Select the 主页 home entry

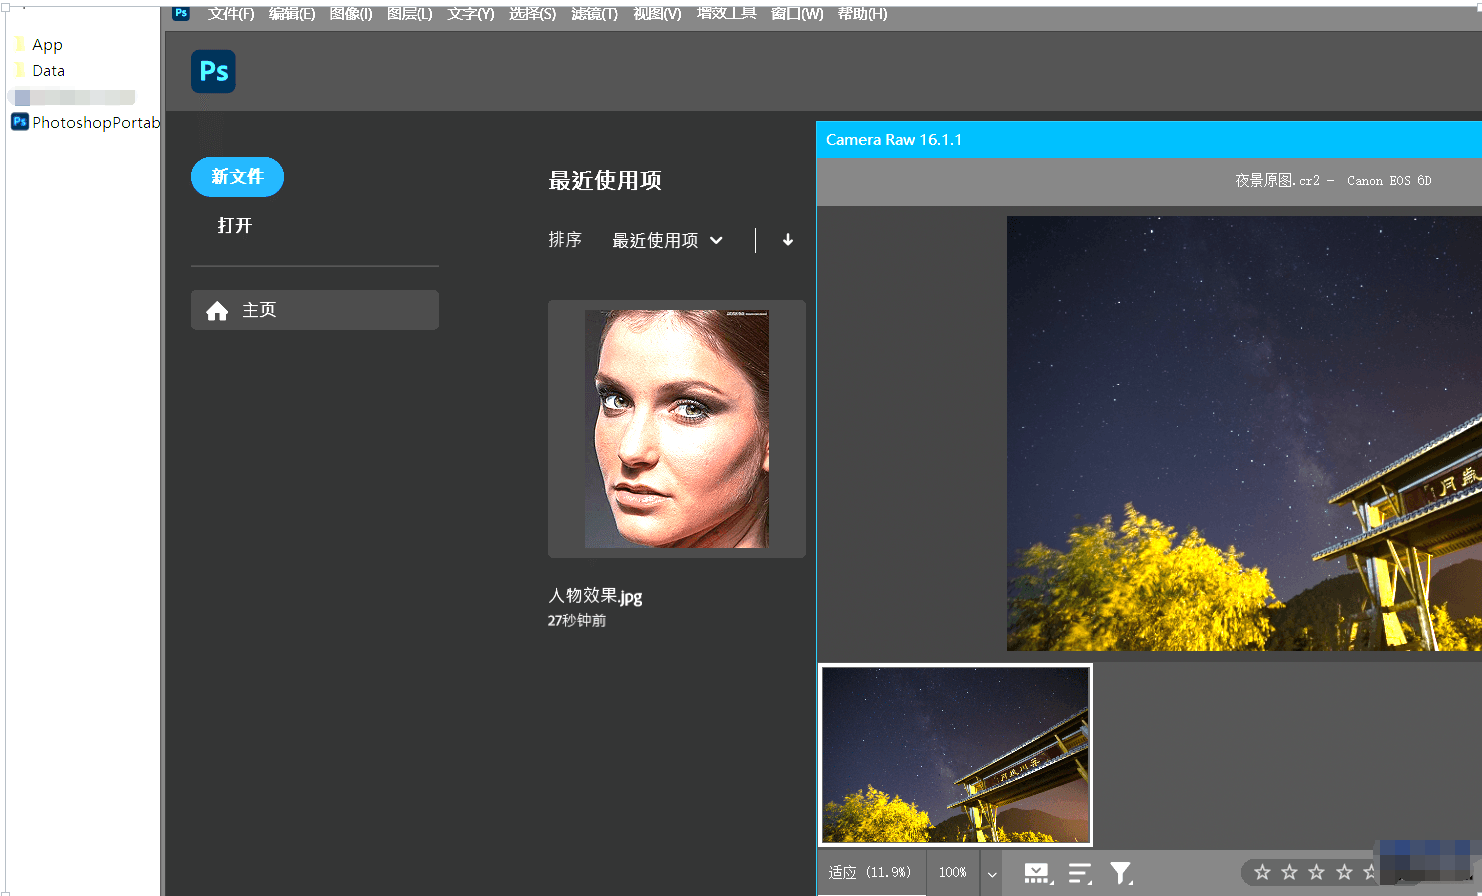click(x=315, y=310)
